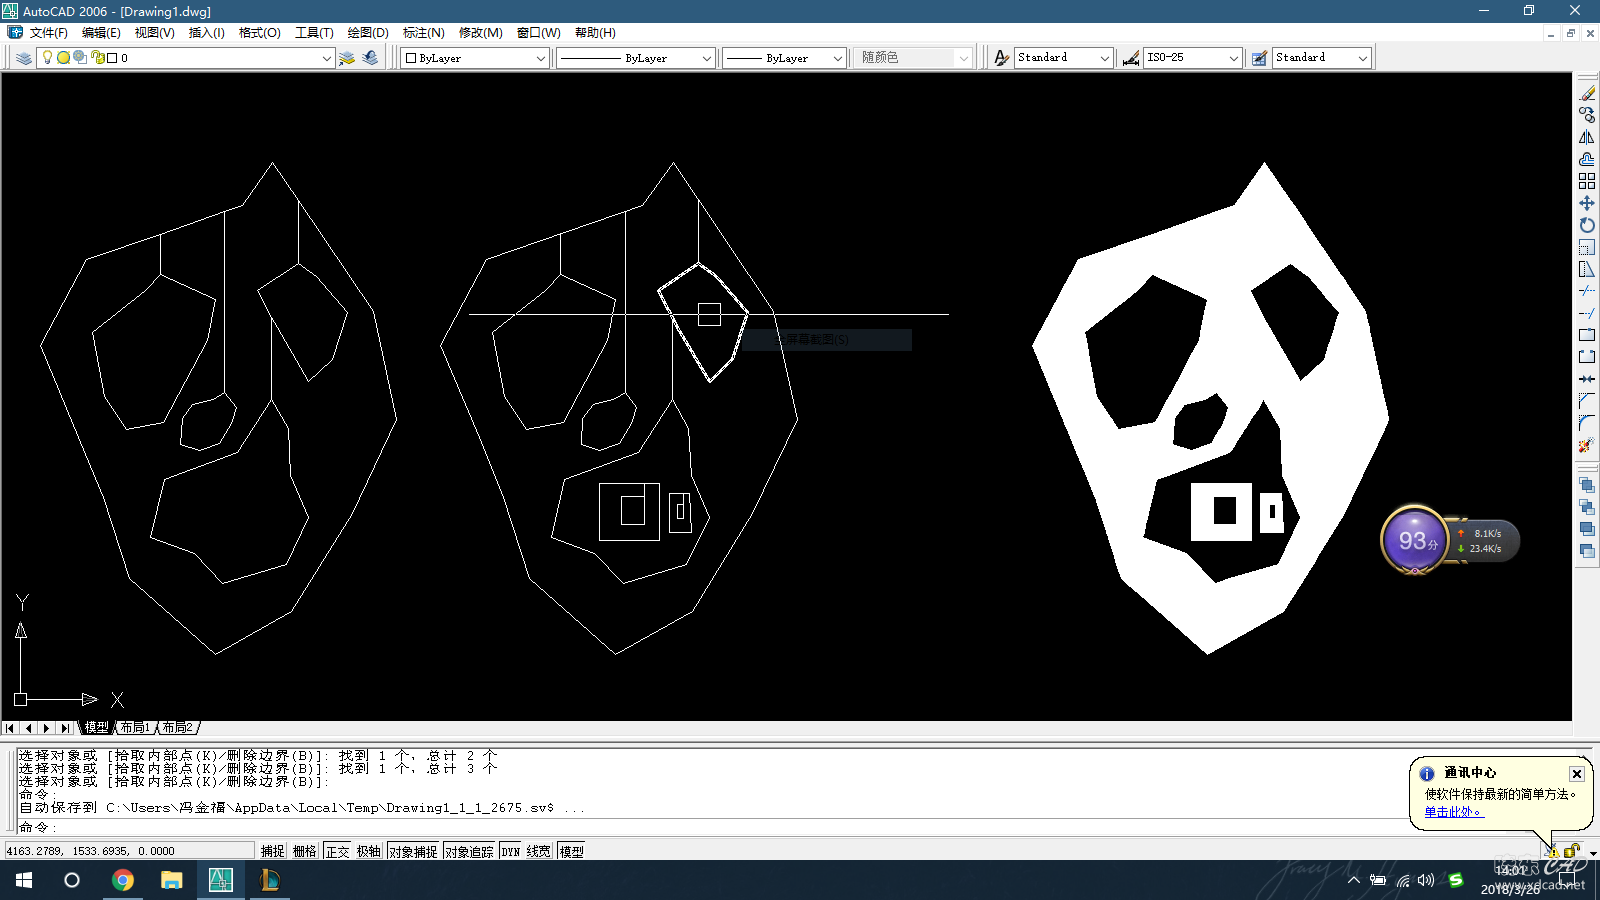Click Bring to Front draw order icon
The height and width of the screenshot is (900, 1600).
coord(1587,485)
